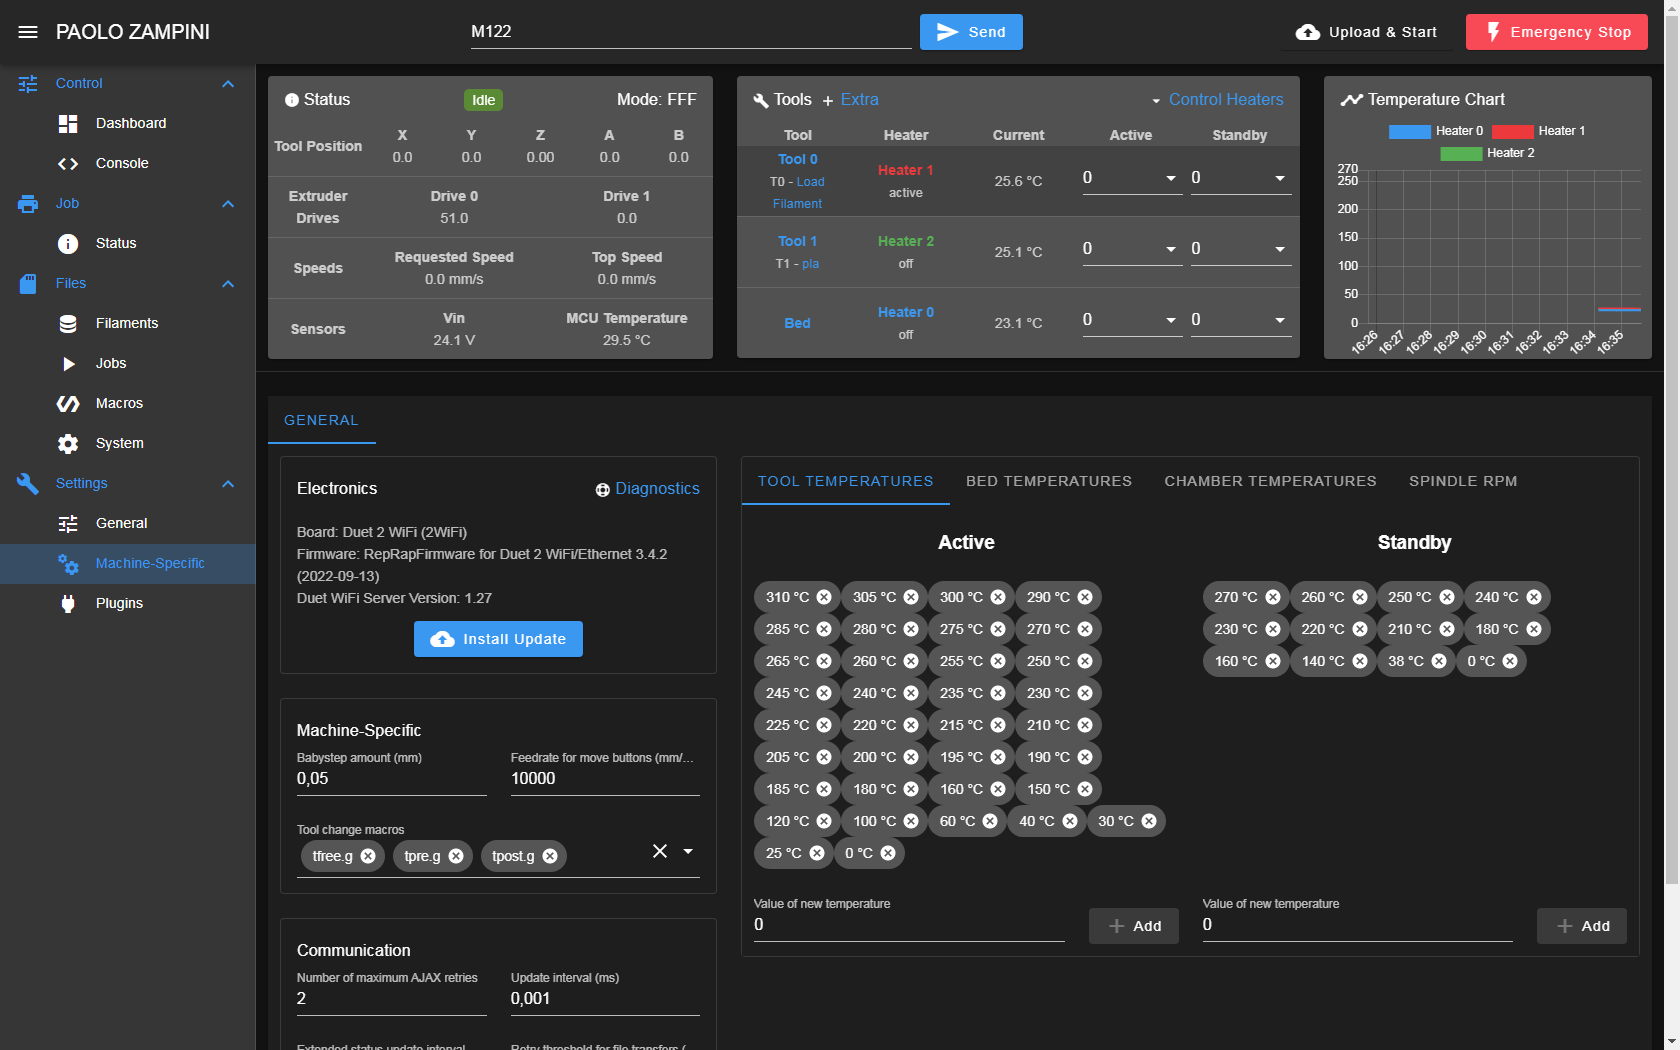The height and width of the screenshot is (1050, 1680).
Task: Toggle Heater 2 legend in temperature chart
Action: coord(1487,153)
